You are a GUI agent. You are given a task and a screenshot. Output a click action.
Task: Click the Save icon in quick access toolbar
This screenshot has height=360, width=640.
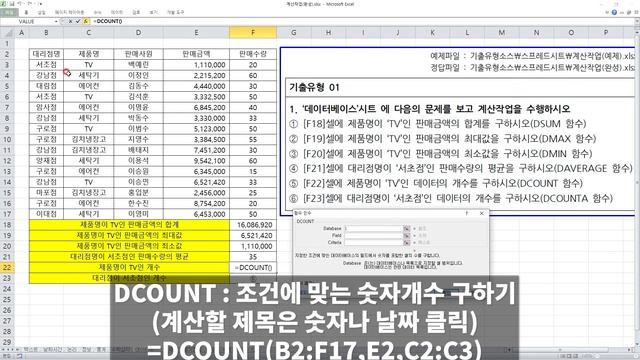(x=12, y=4)
